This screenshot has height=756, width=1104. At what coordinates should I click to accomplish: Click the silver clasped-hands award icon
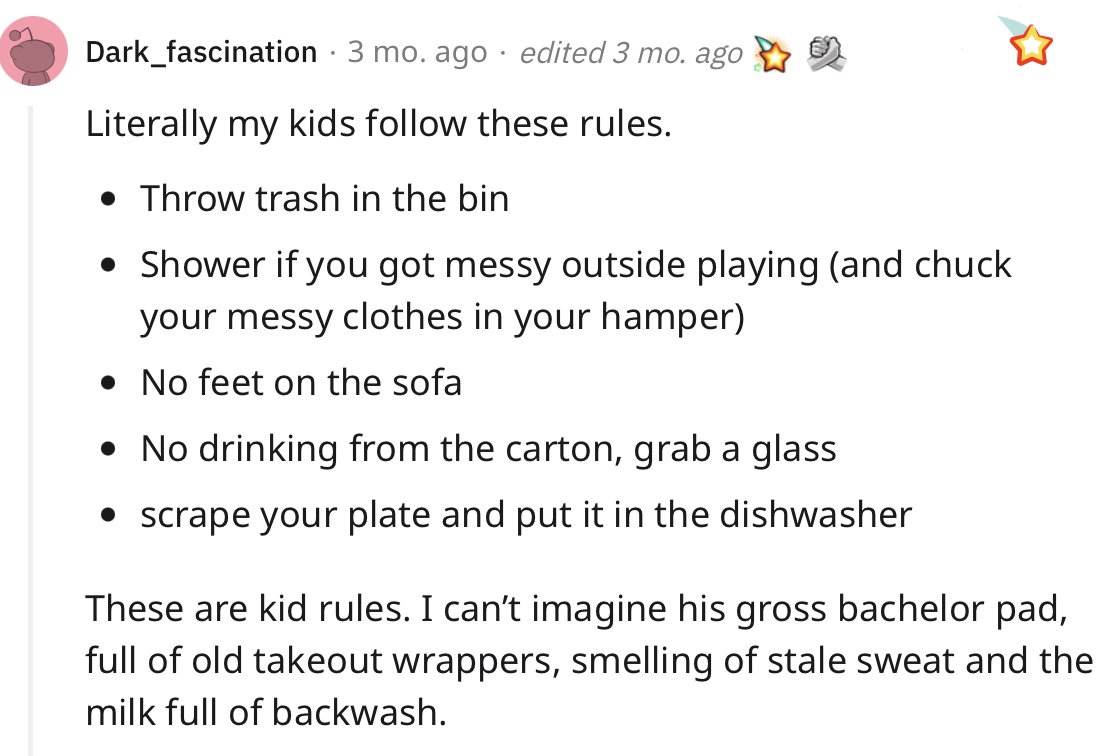[826, 53]
